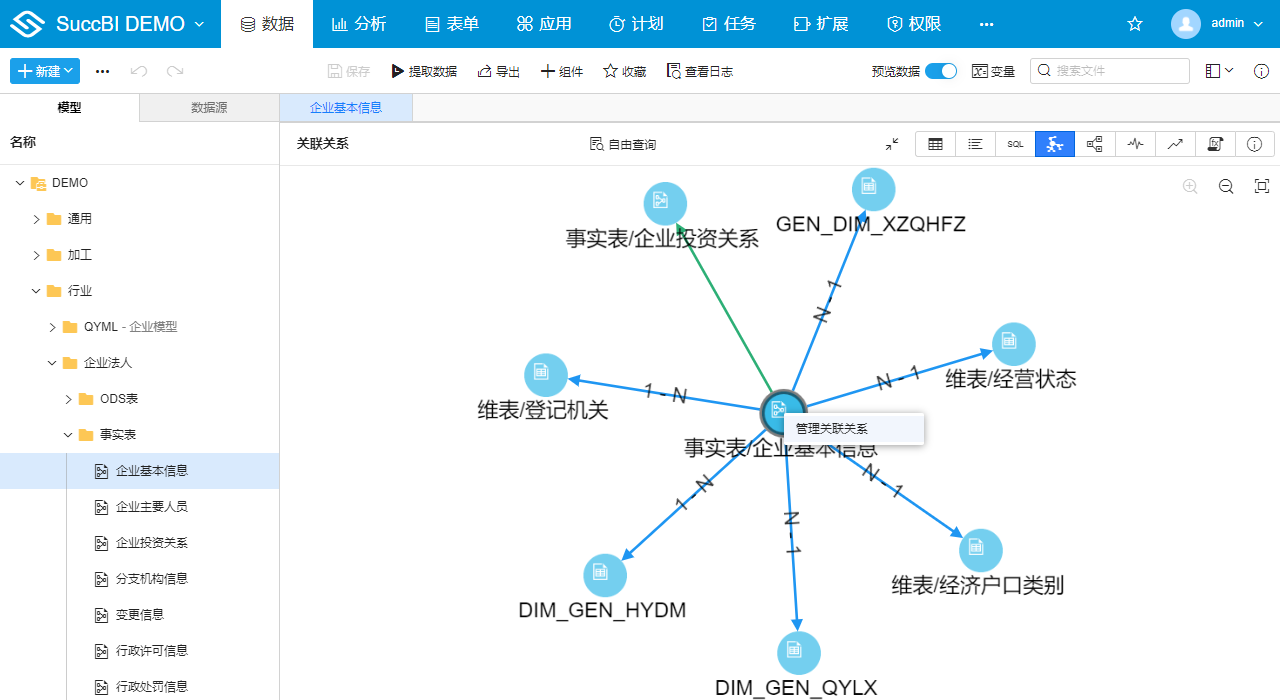Click the fit-to-screen icon in the canvas
This screenshot has height=700, width=1280.
coord(1261,186)
